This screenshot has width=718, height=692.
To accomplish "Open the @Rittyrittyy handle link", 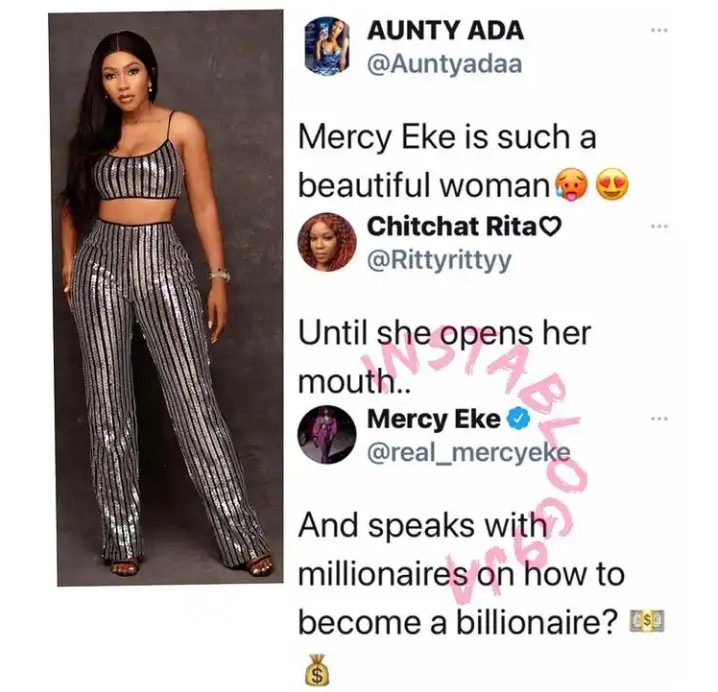I will coord(439,261).
